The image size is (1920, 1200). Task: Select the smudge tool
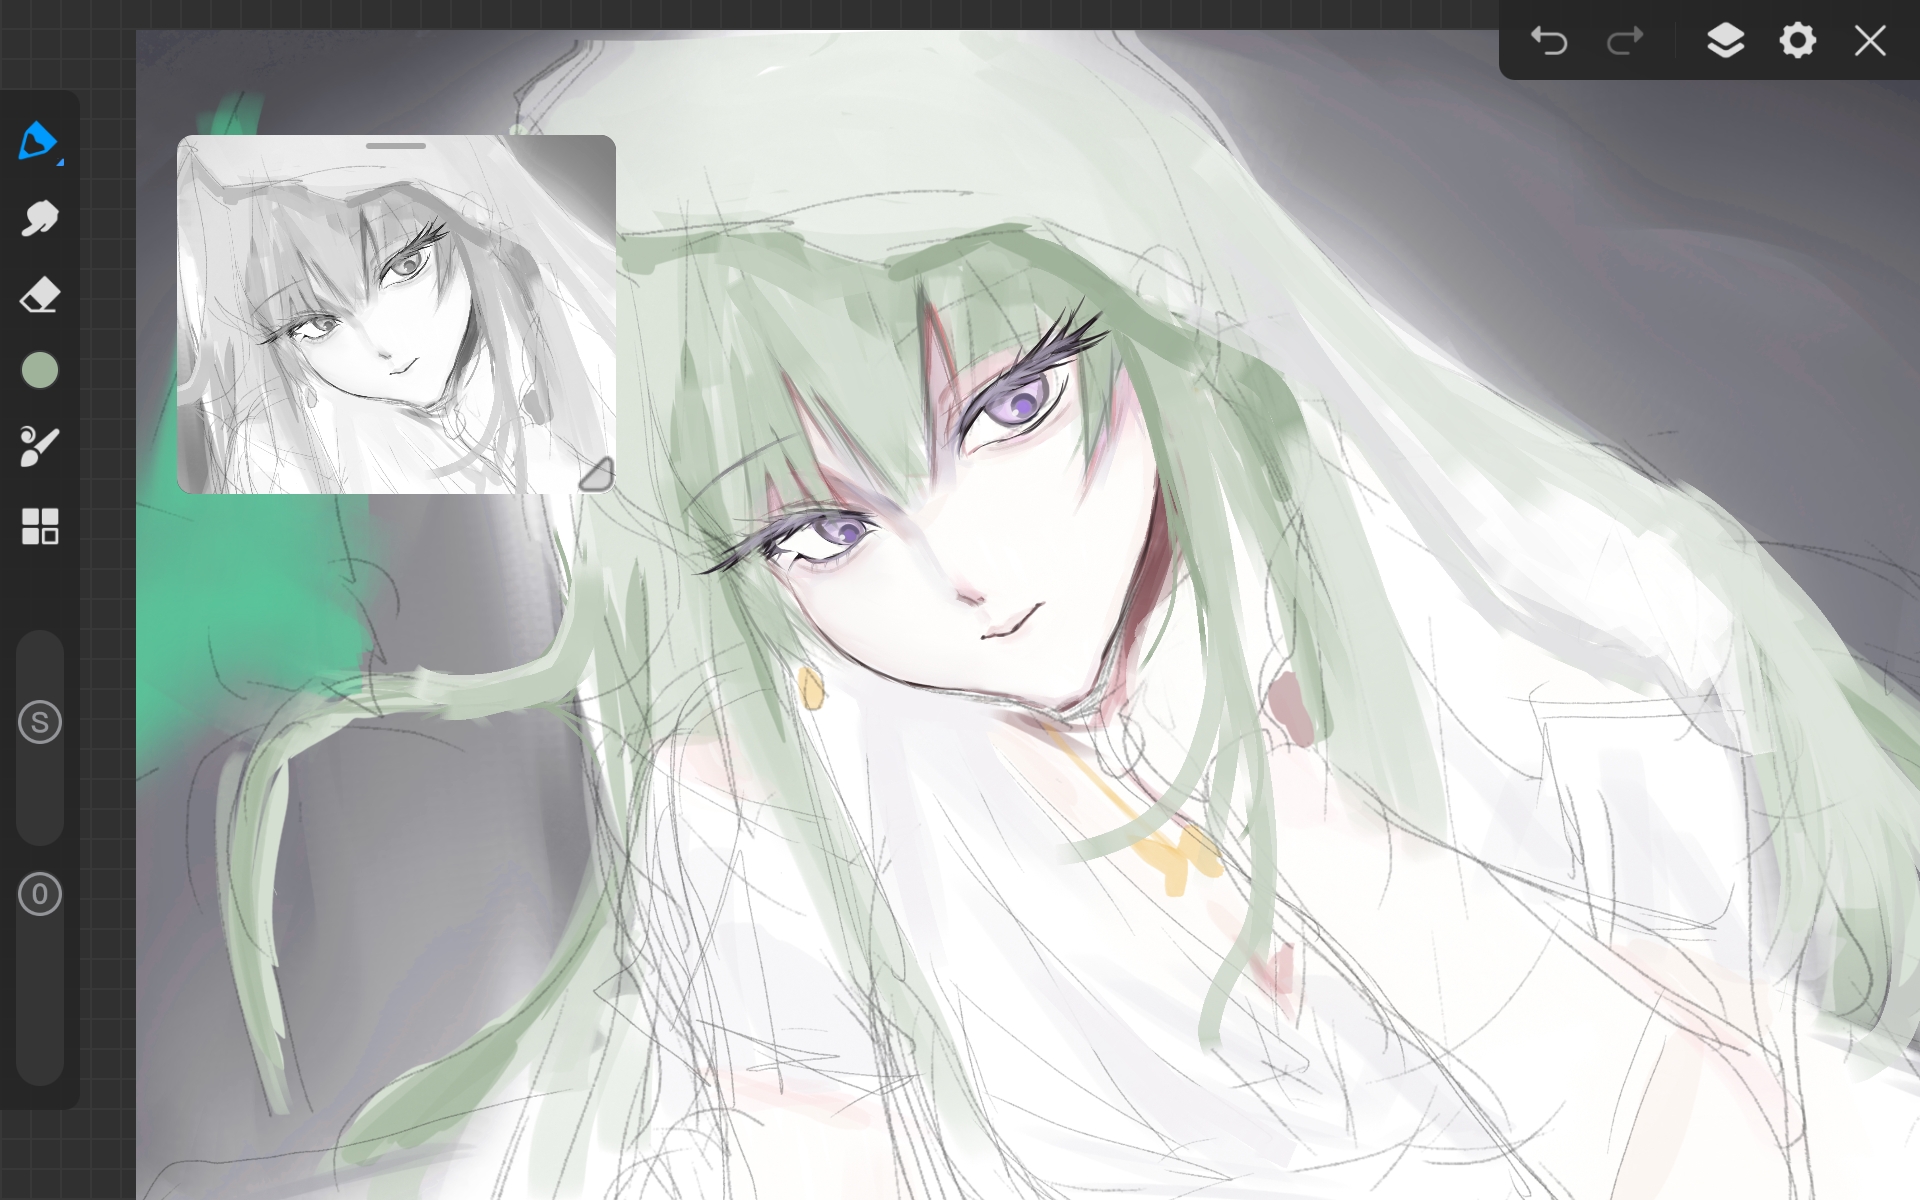click(40, 218)
